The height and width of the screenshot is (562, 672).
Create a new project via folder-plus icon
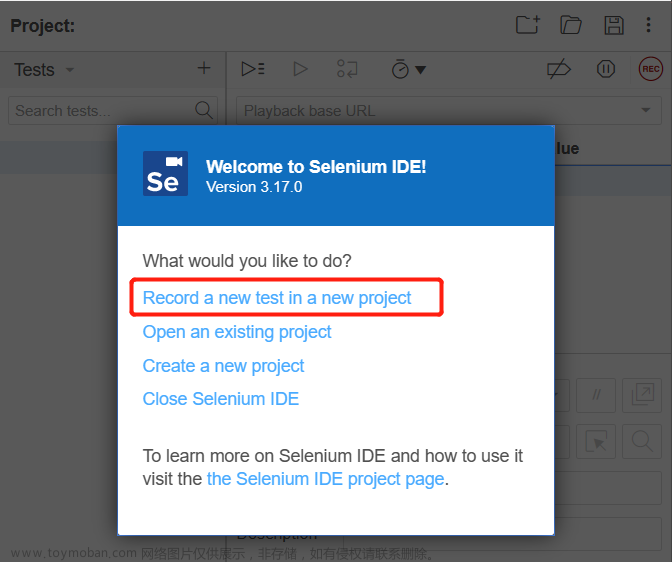point(528,25)
